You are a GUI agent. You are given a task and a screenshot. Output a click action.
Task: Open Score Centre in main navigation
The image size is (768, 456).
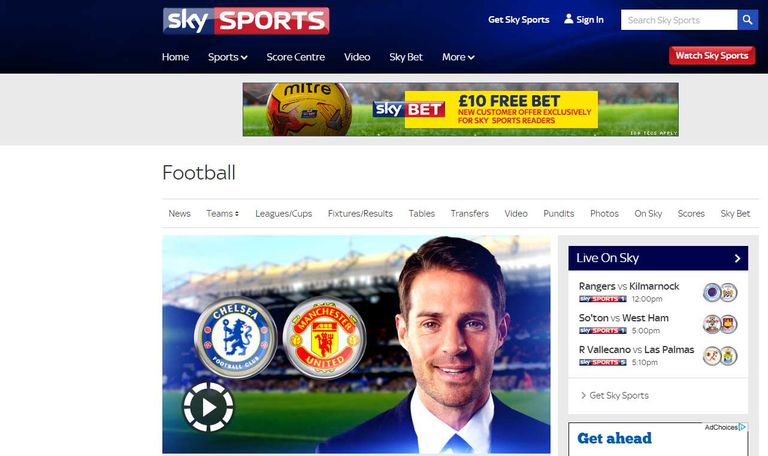pyautogui.click(x=295, y=57)
